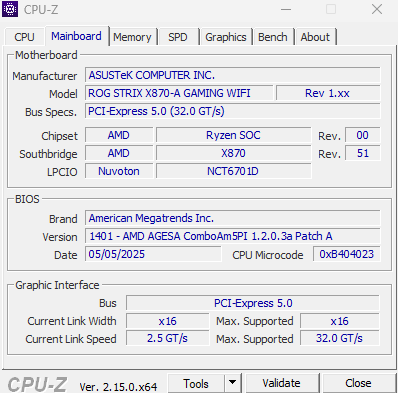Click the LPCIO NCT6701D field
398x393 pixels.
[x=233, y=171]
